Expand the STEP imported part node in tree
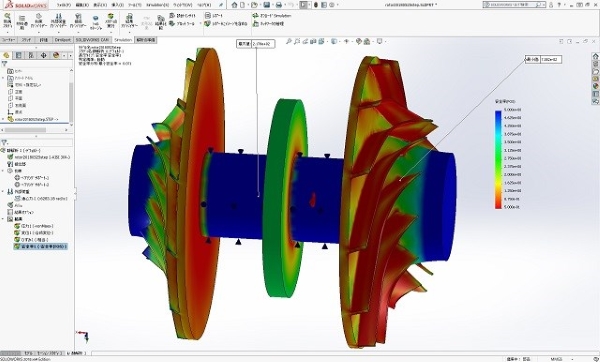 pyautogui.click(x=3, y=119)
